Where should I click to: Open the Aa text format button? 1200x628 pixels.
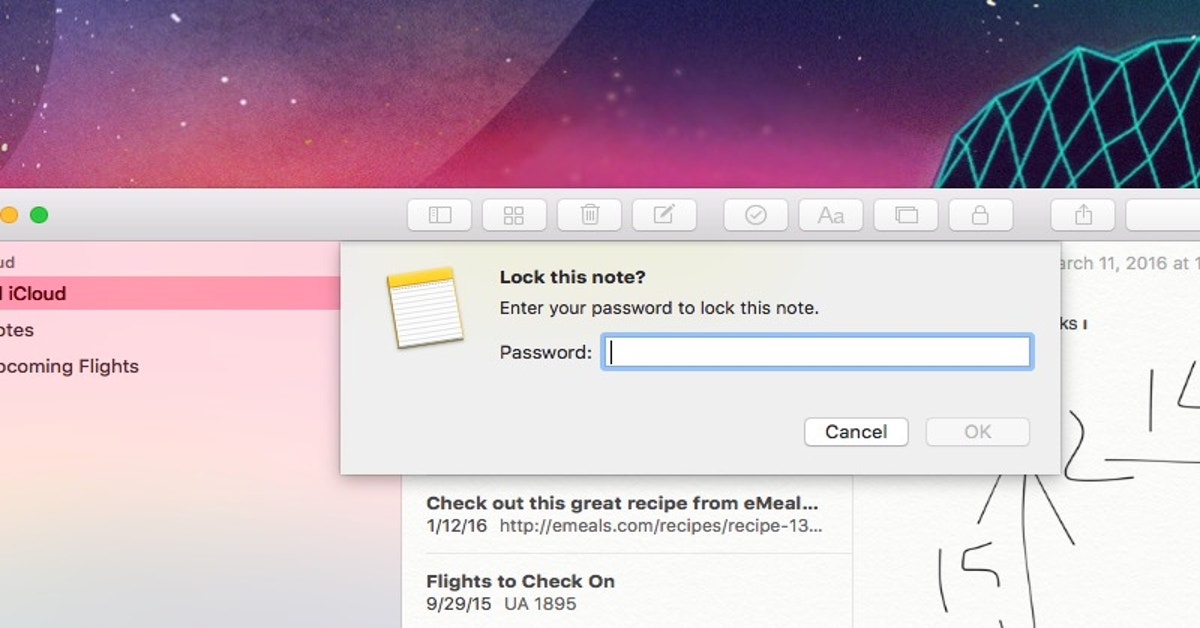(831, 215)
